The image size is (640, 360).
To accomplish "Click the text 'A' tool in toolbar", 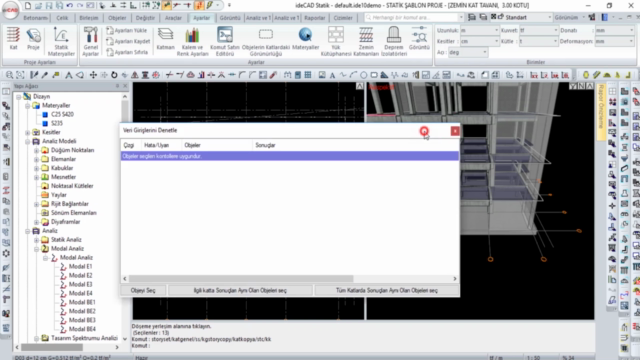I will click(x=332, y=75).
